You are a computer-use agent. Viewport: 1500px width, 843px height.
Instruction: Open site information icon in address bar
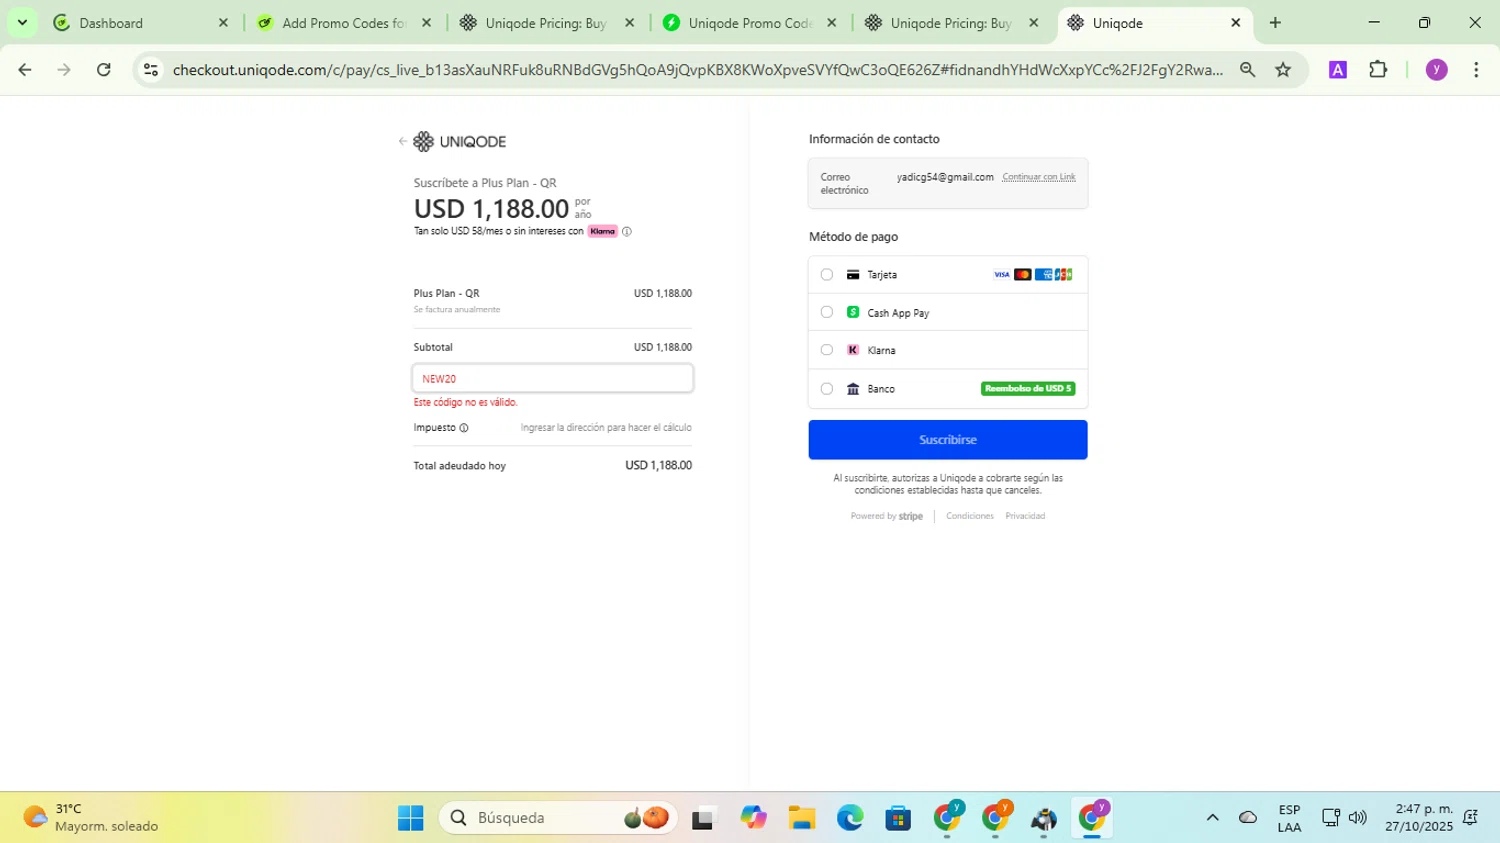point(151,69)
